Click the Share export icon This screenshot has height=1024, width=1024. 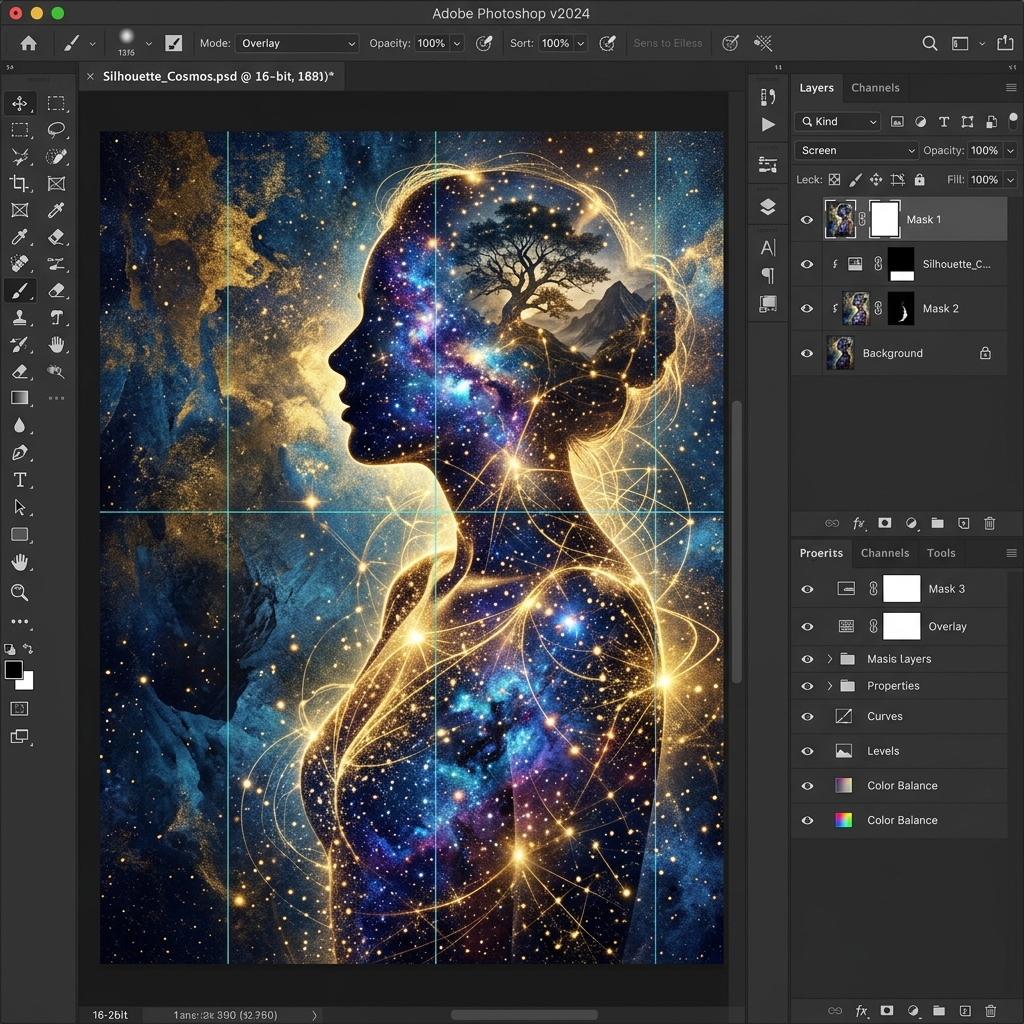pyautogui.click(x=1005, y=43)
